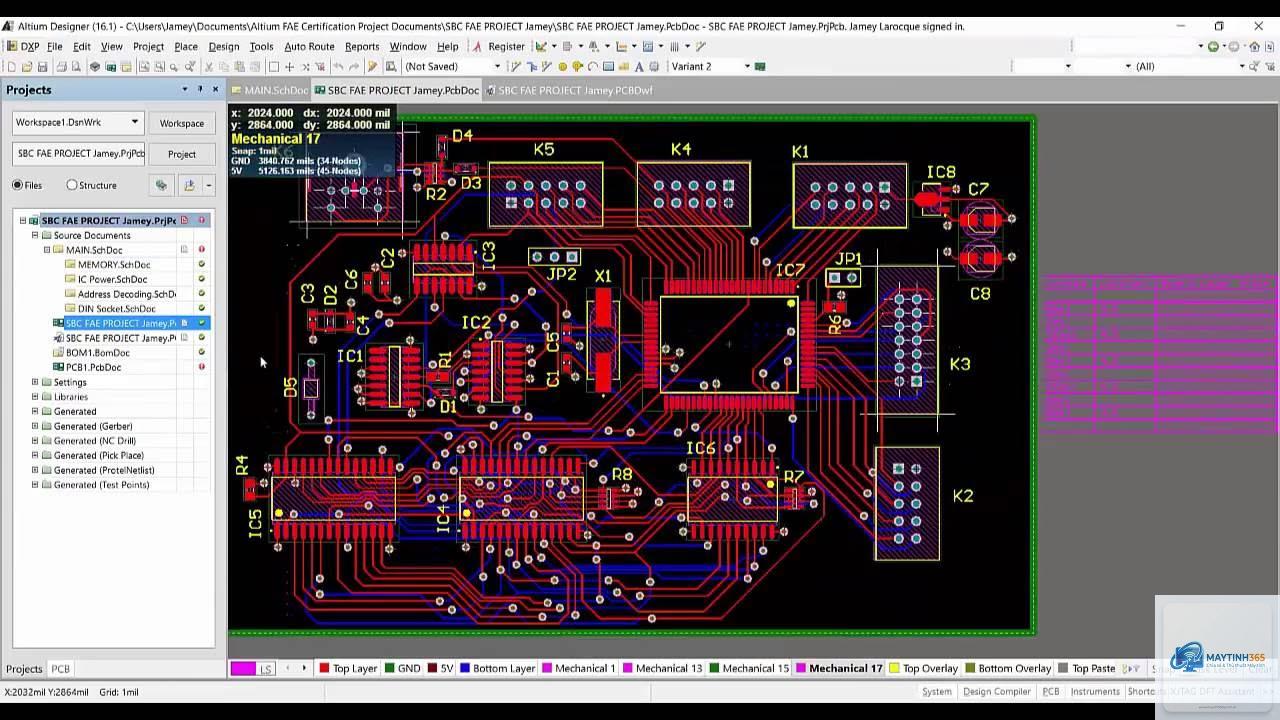Select the Place pad tool icon
This screenshot has height=720, width=1280.
click(562, 66)
